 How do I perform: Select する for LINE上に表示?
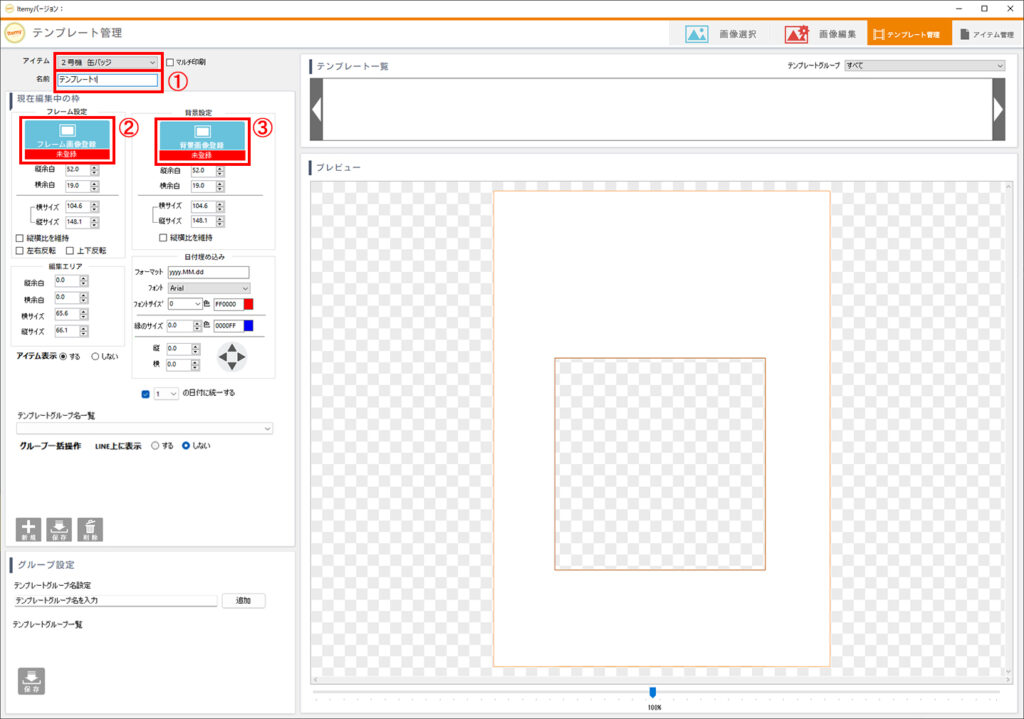click(155, 445)
